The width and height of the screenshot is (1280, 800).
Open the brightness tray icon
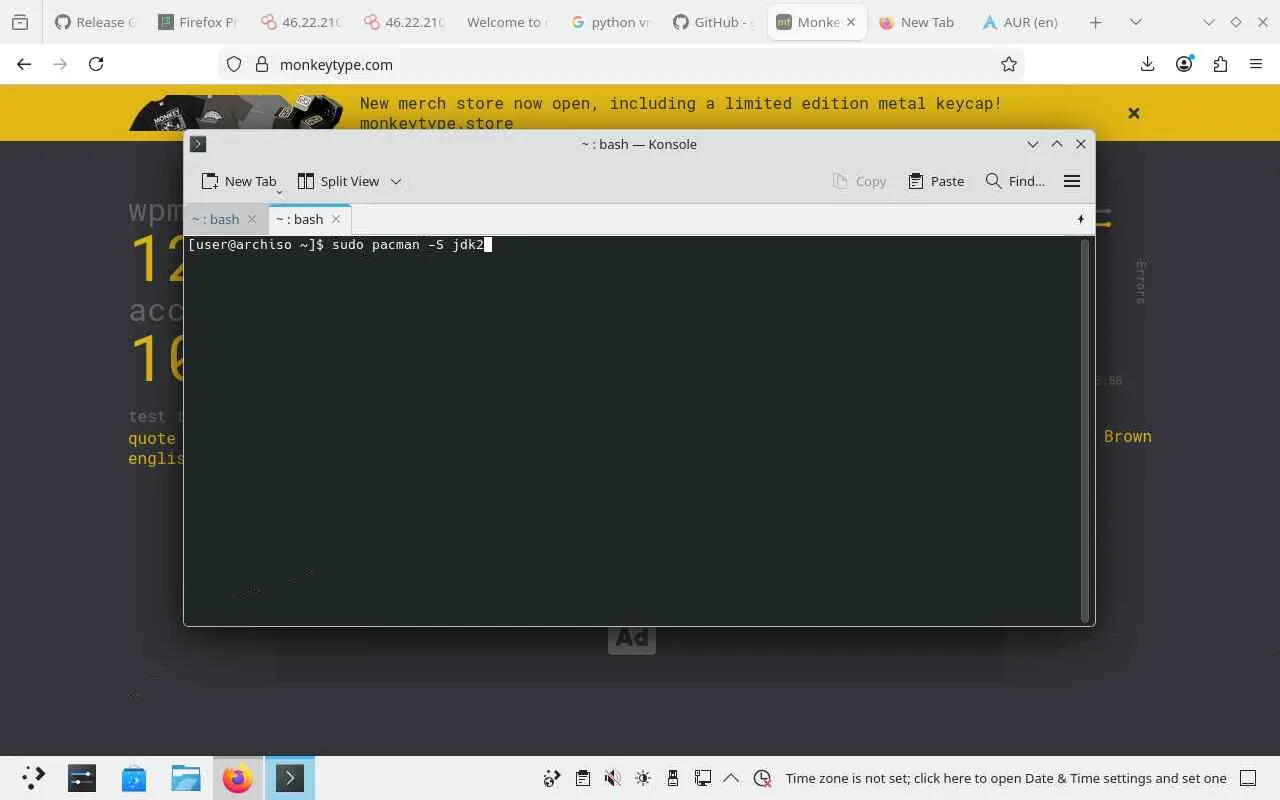642,778
